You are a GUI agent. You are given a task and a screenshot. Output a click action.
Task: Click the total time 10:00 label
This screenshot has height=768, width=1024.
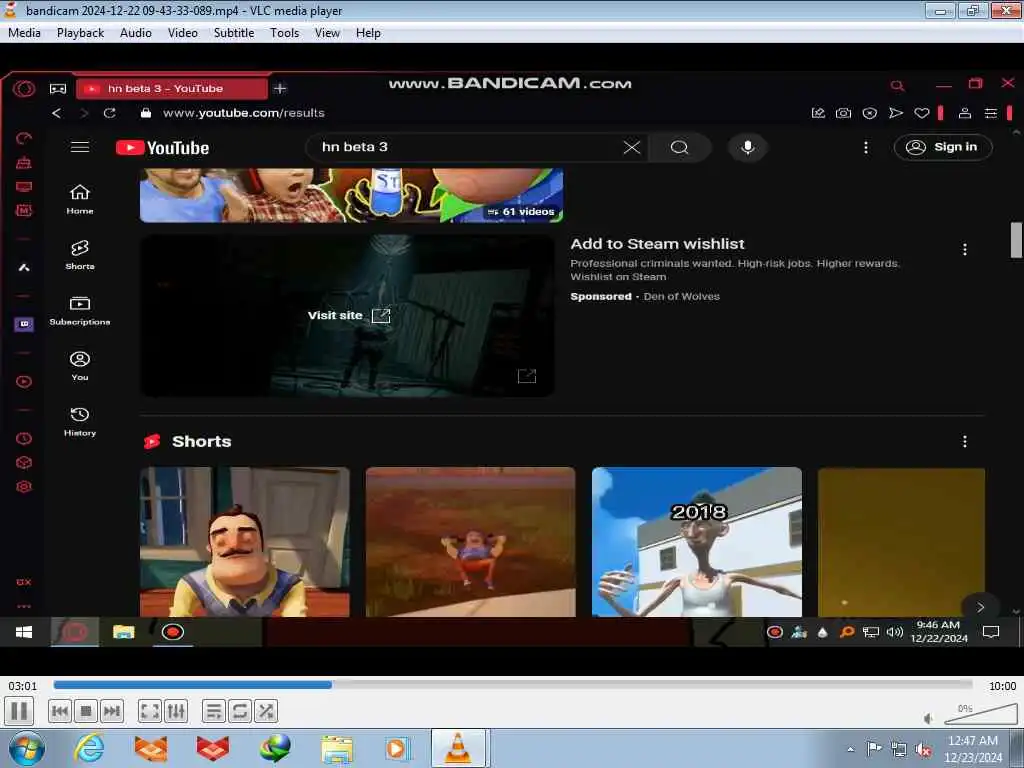[1002, 686]
